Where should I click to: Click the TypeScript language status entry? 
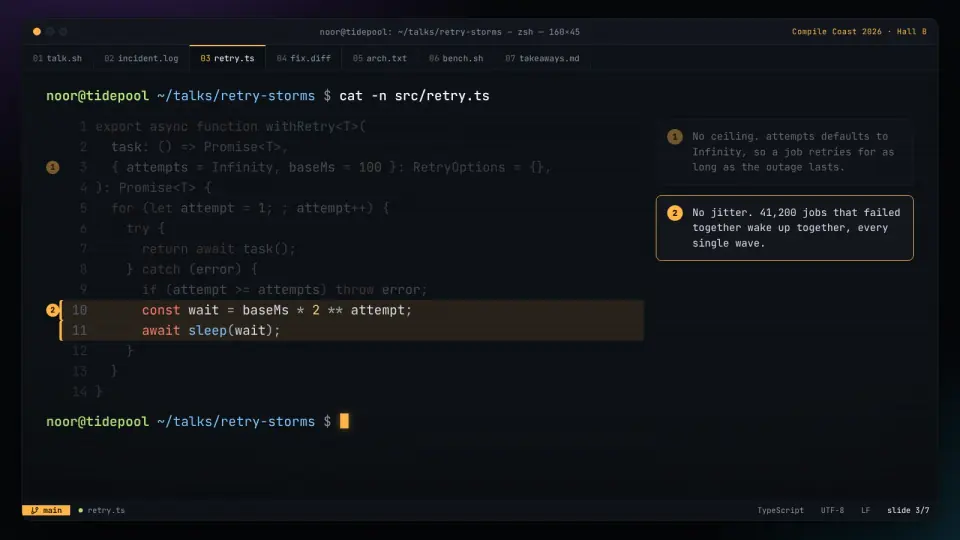[x=780, y=510]
